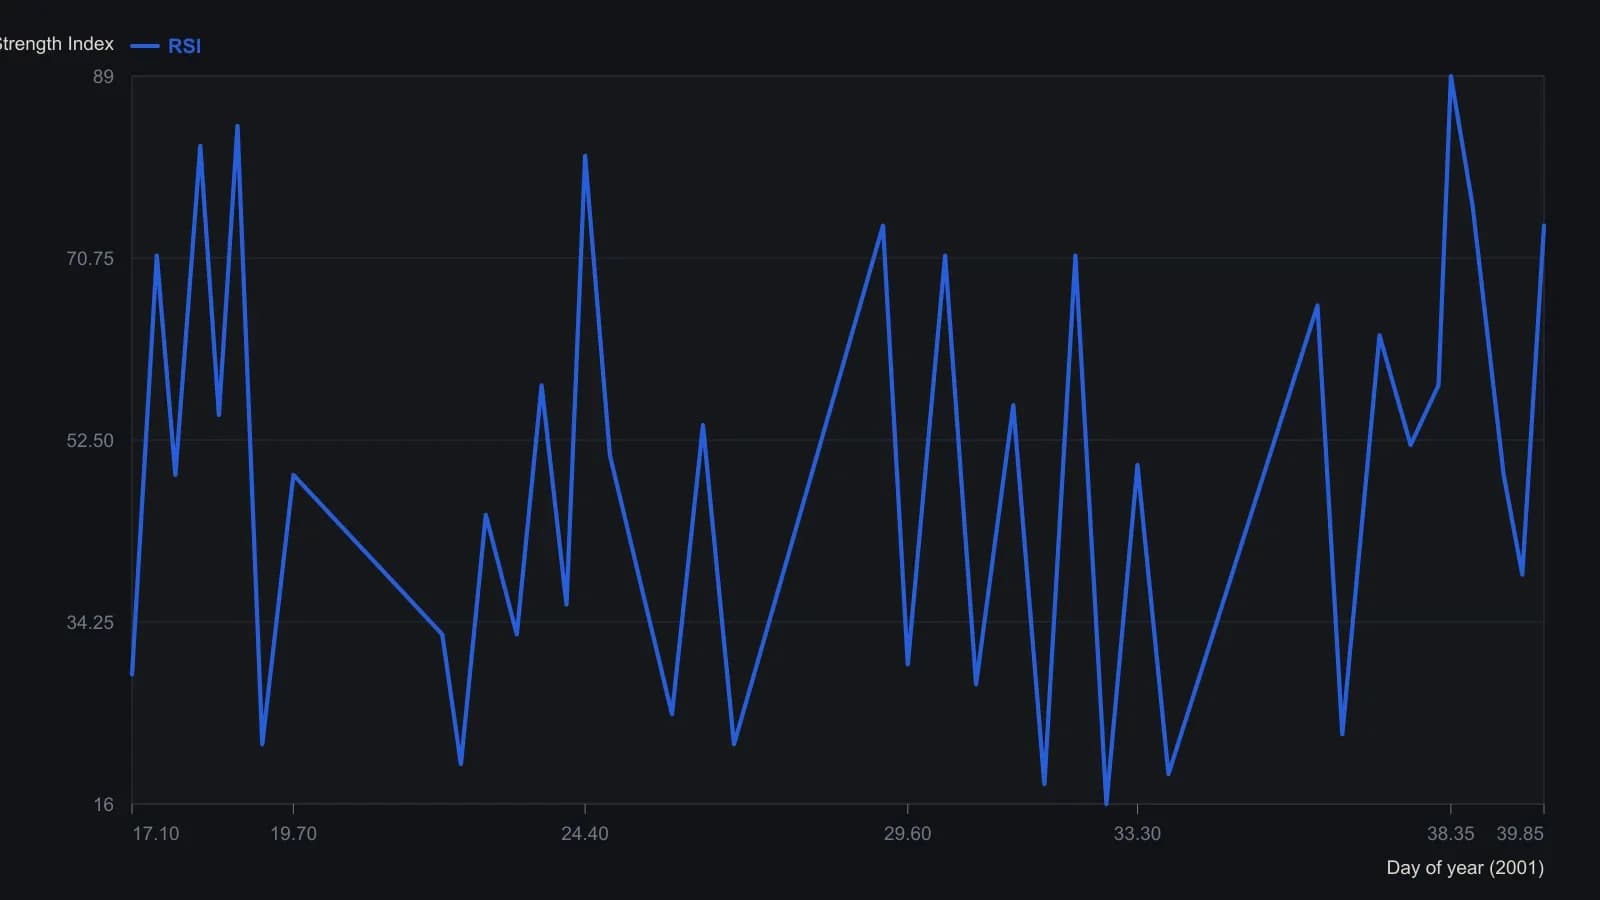Click the X-axis label 17.10
The width and height of the screenshot is (1600, 900).
click(x=156, y=834)
